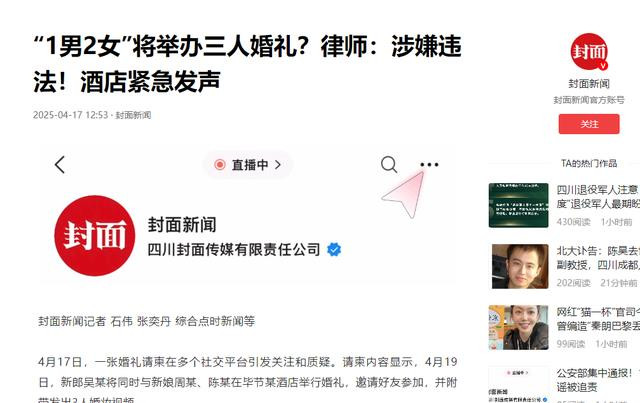Expand the 直播中 chevron arrow

coord(278,165)
